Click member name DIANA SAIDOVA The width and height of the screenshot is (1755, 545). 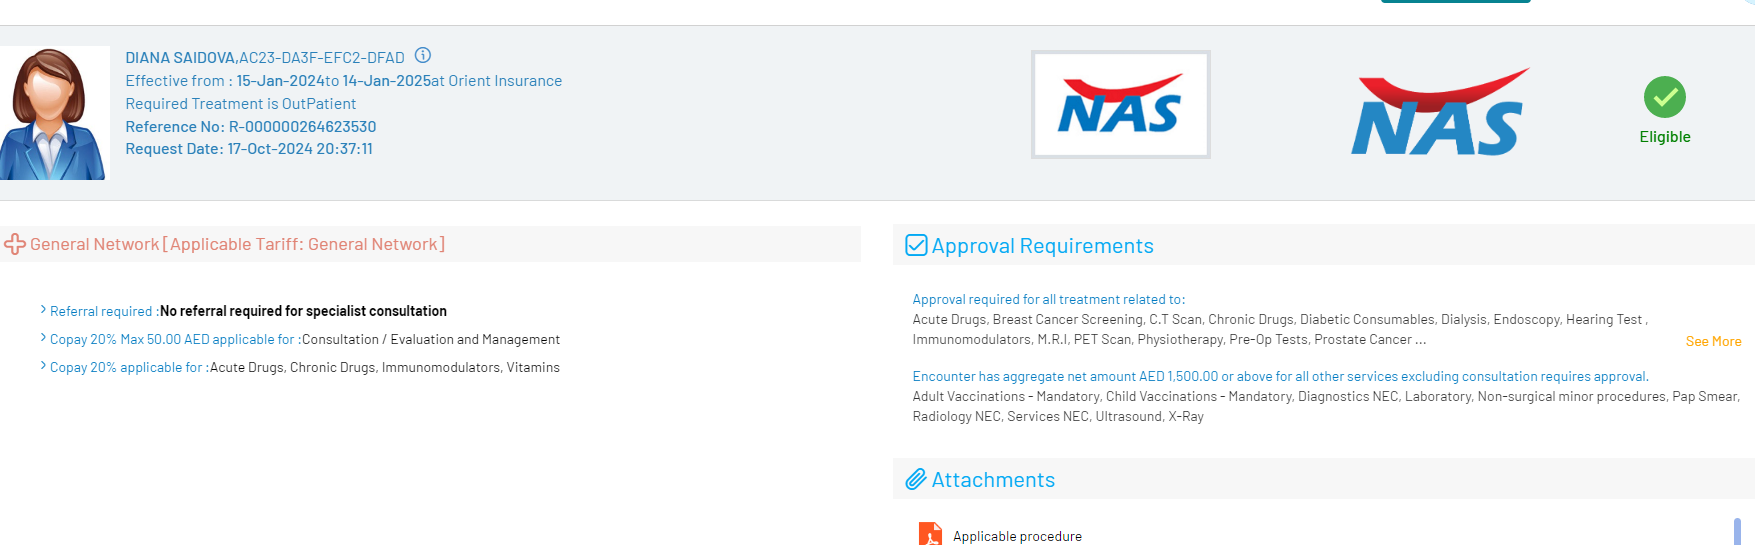click(180, 58)
